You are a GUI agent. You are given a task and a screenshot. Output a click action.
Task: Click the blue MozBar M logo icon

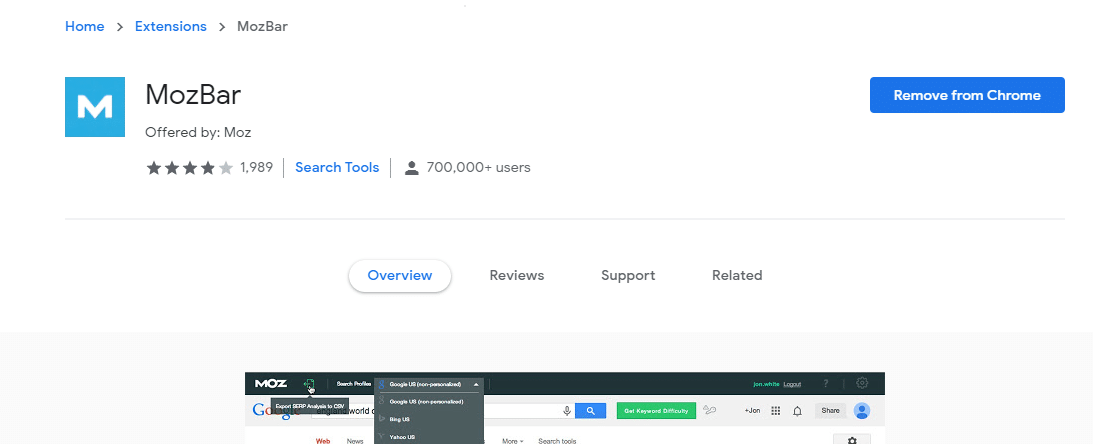click(95, 107)
